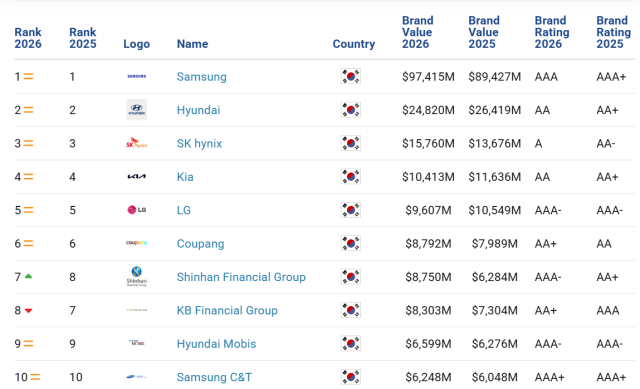Image resolution: width=640 pixels, height=389 pixels.
Task: Click the orange equals sign at rank 10
Action: coord(36,377)
